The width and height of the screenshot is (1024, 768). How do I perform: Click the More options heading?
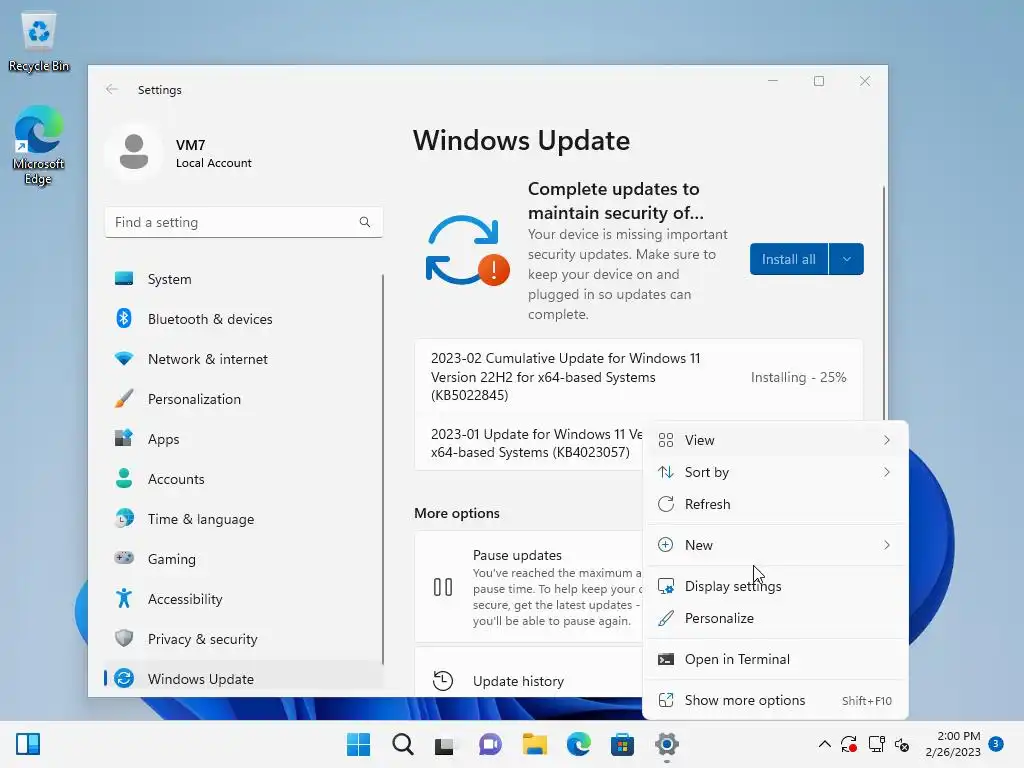tap(456, 513)
